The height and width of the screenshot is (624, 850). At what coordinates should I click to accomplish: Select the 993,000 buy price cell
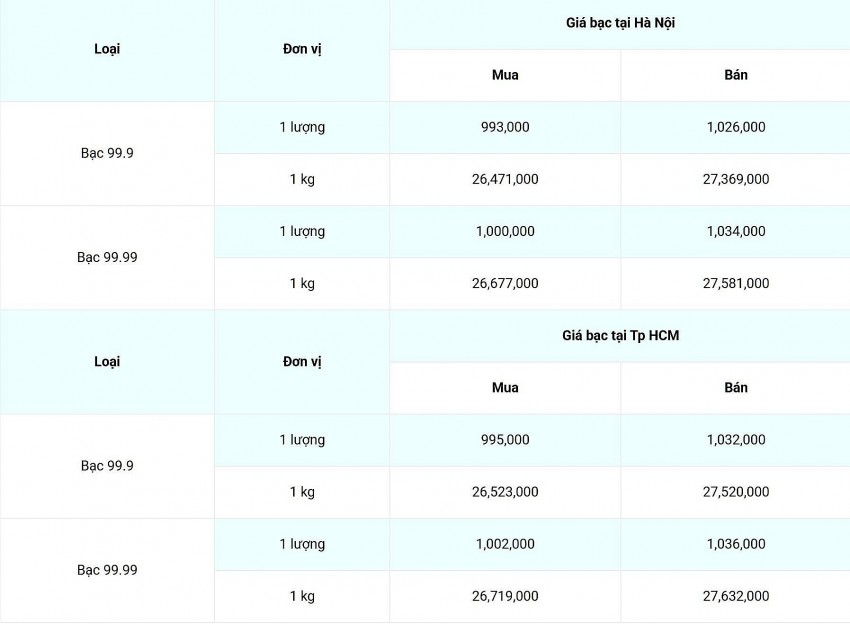505,127
